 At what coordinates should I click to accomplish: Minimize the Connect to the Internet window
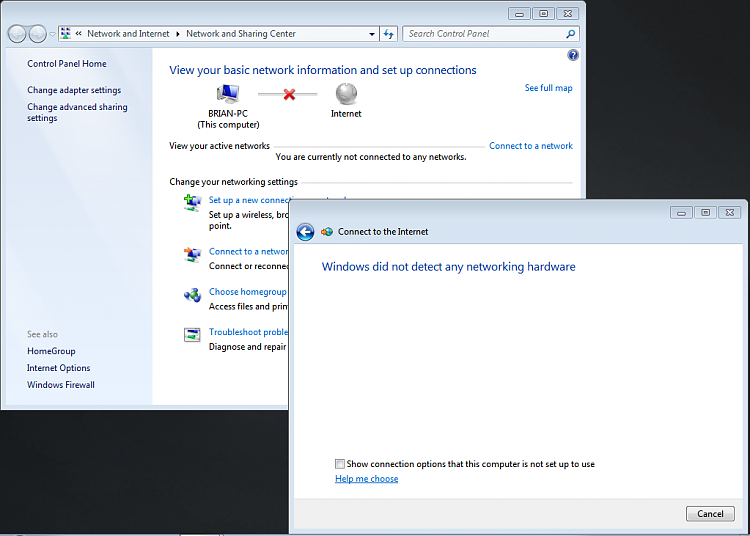(x=681, y=213)
